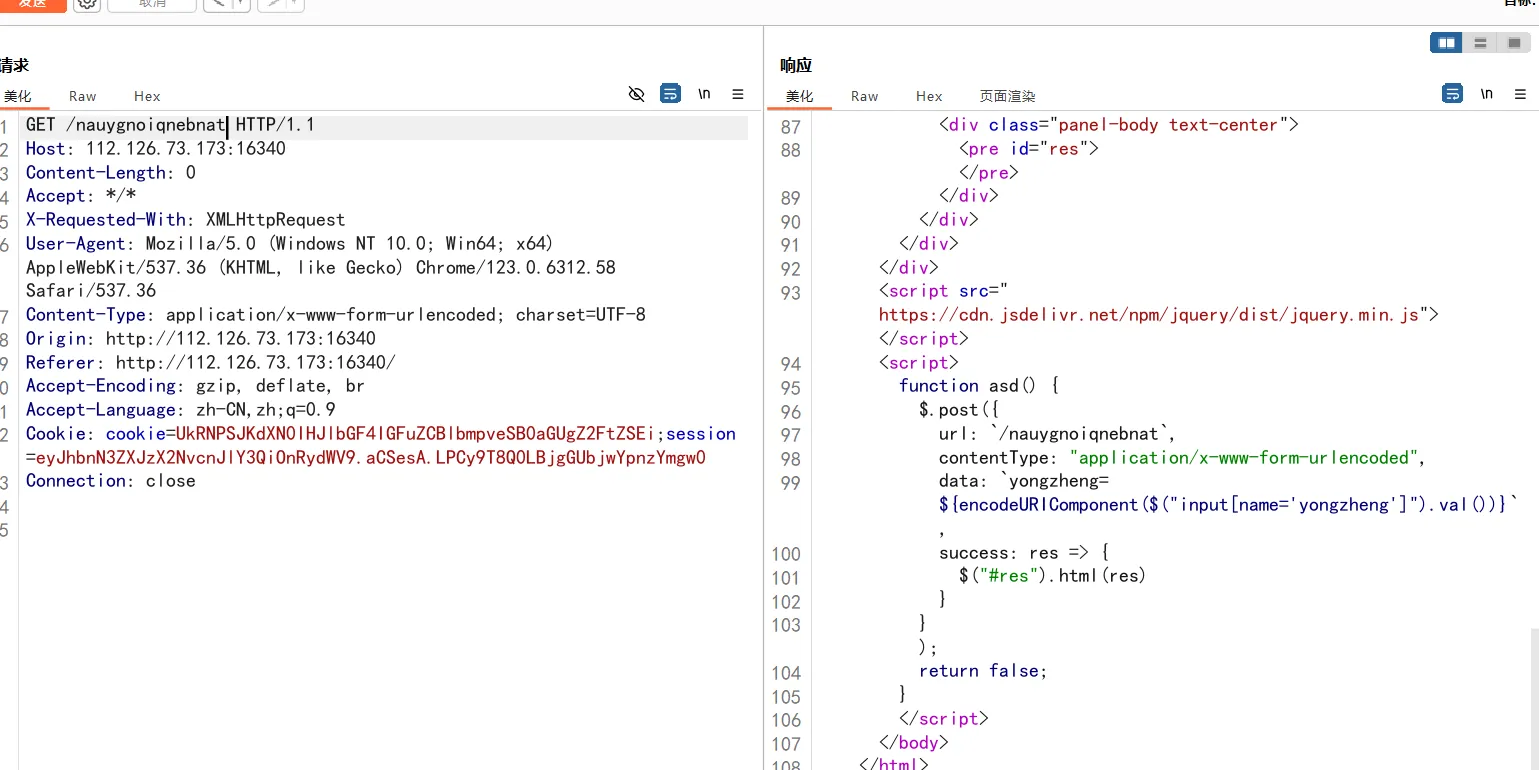Toggle hidden non-printable characters eye icon in request
This screenshot has width=1539, height=770.
click(x=636, y=94)
